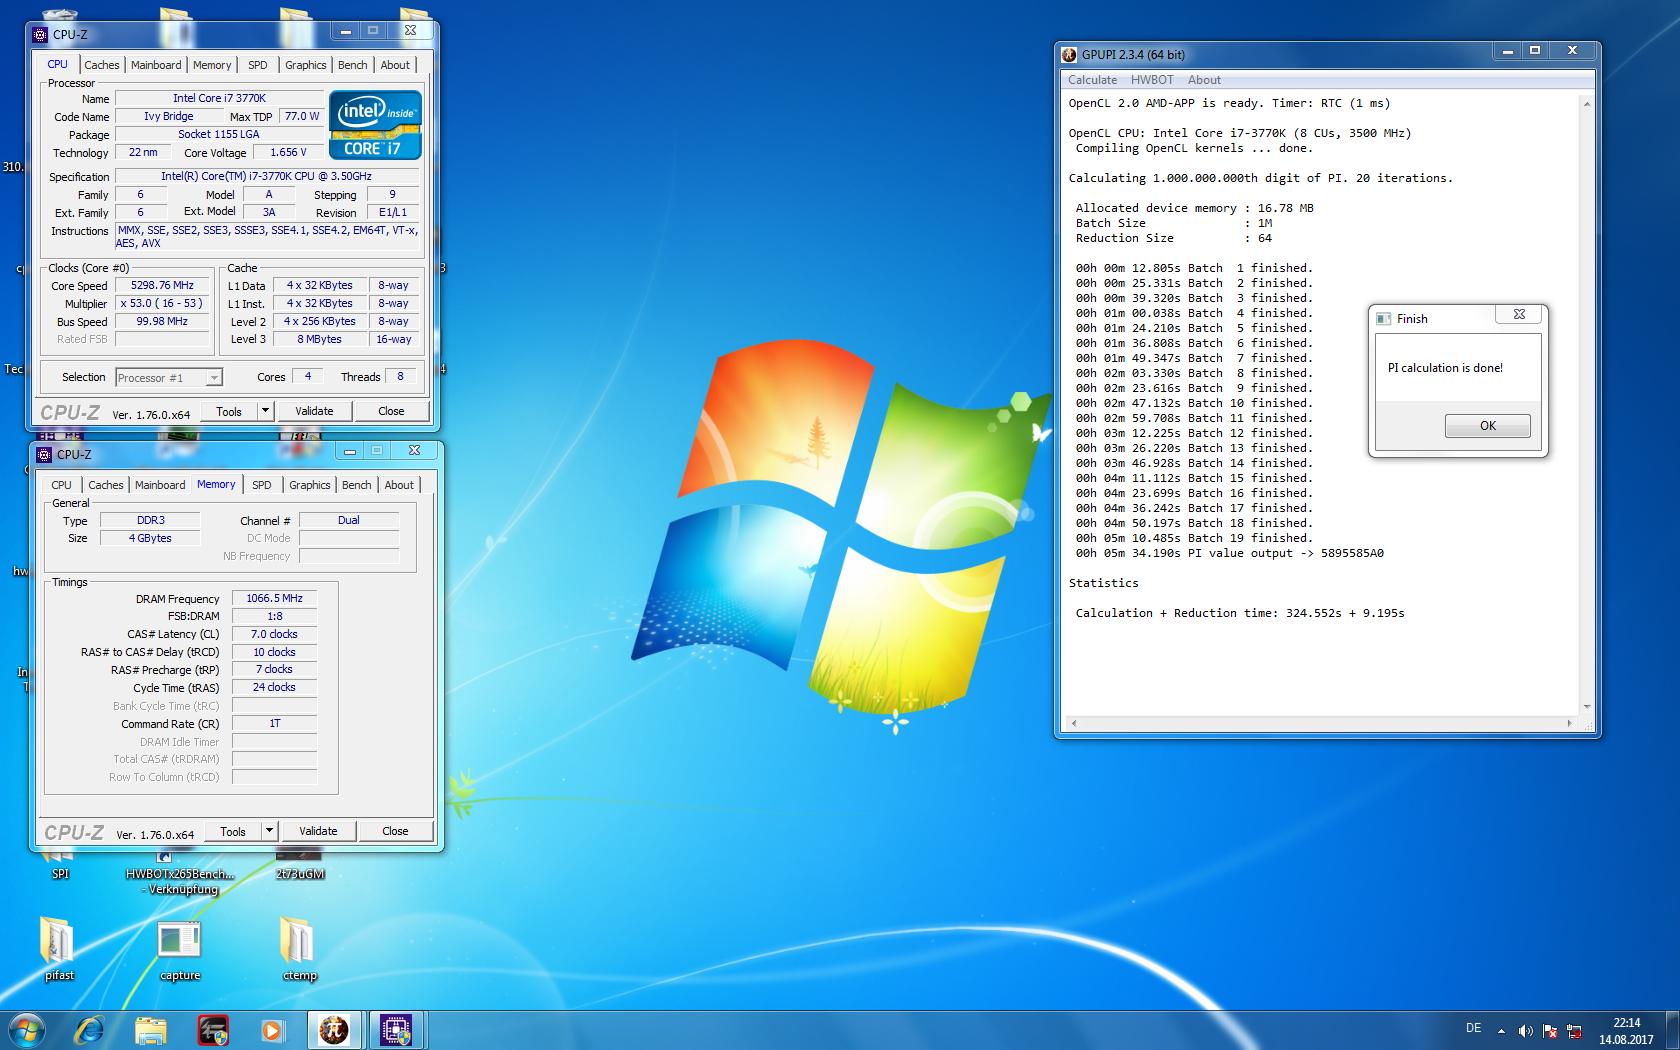The height and width of the screenshot is (1050, 1680).
Task: Open the volume tray icon
Action: click(1526, 1030)
